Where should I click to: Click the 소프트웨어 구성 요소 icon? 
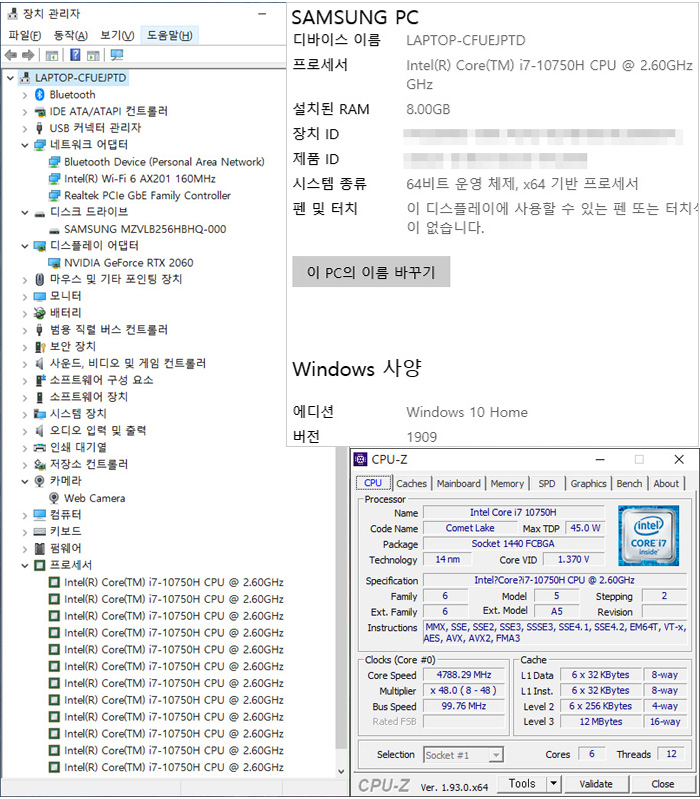tap(40, 380)
